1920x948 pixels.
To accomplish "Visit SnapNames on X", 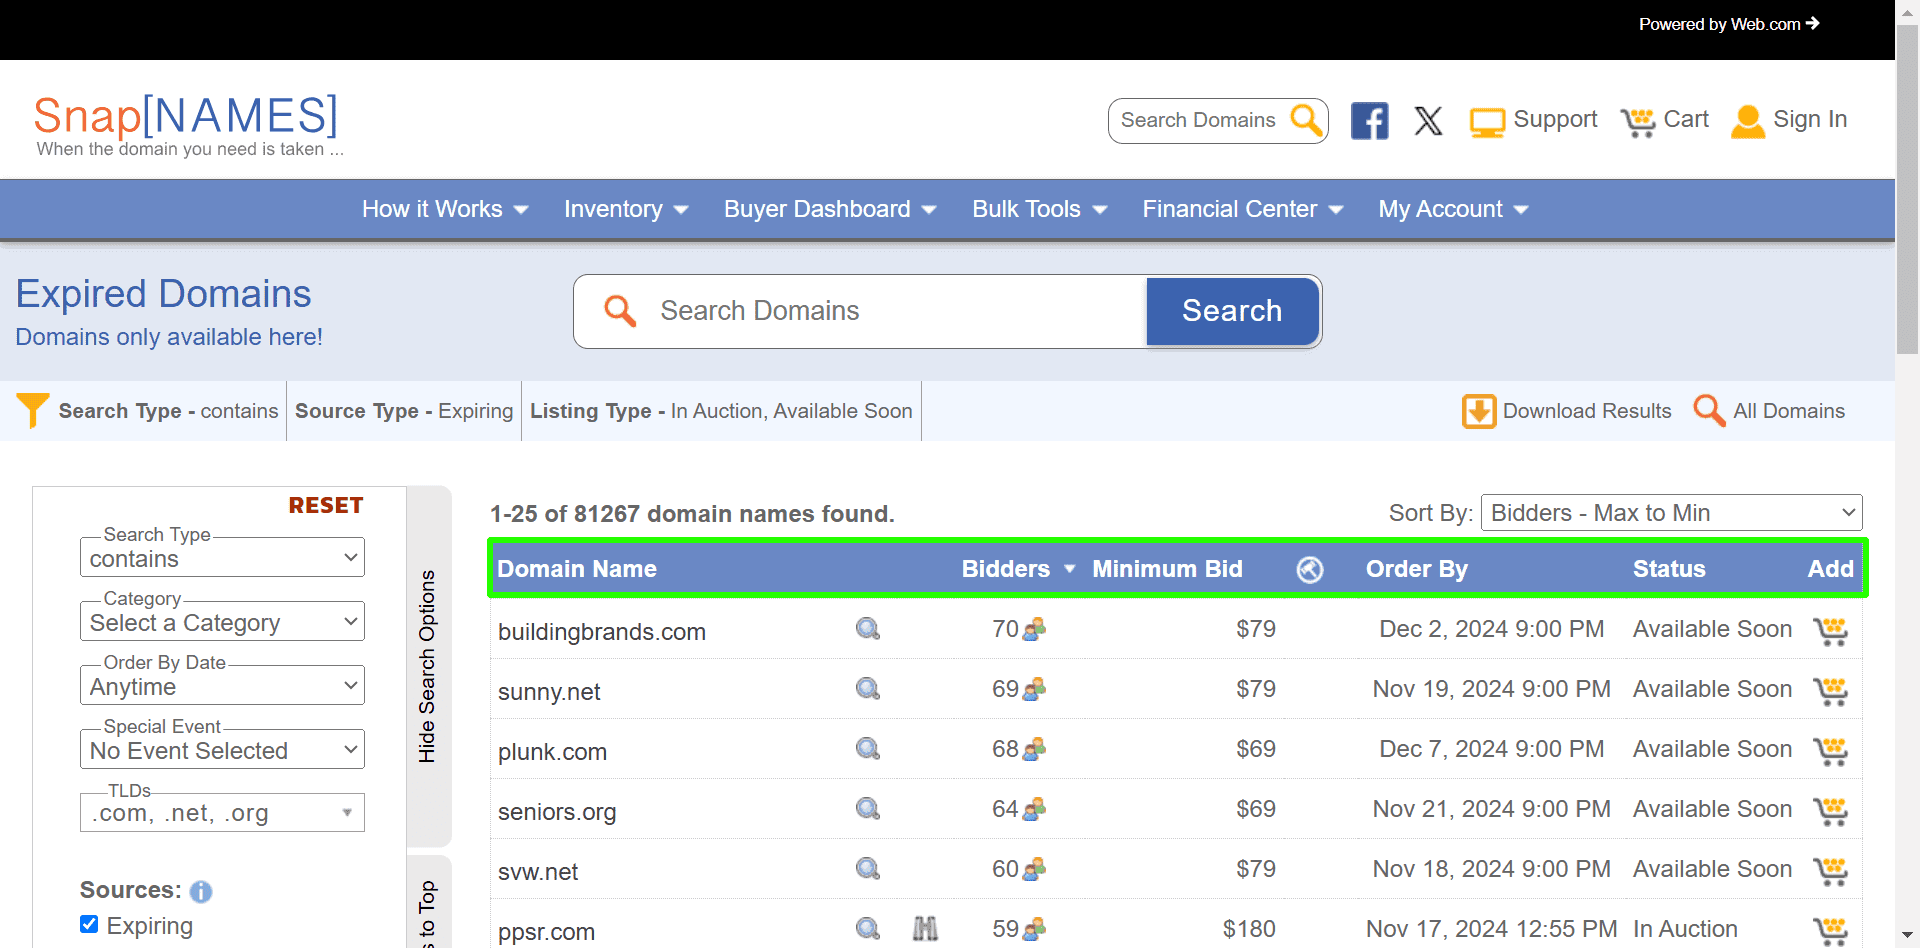I will pyautogui.click(x=1428, y=120).
